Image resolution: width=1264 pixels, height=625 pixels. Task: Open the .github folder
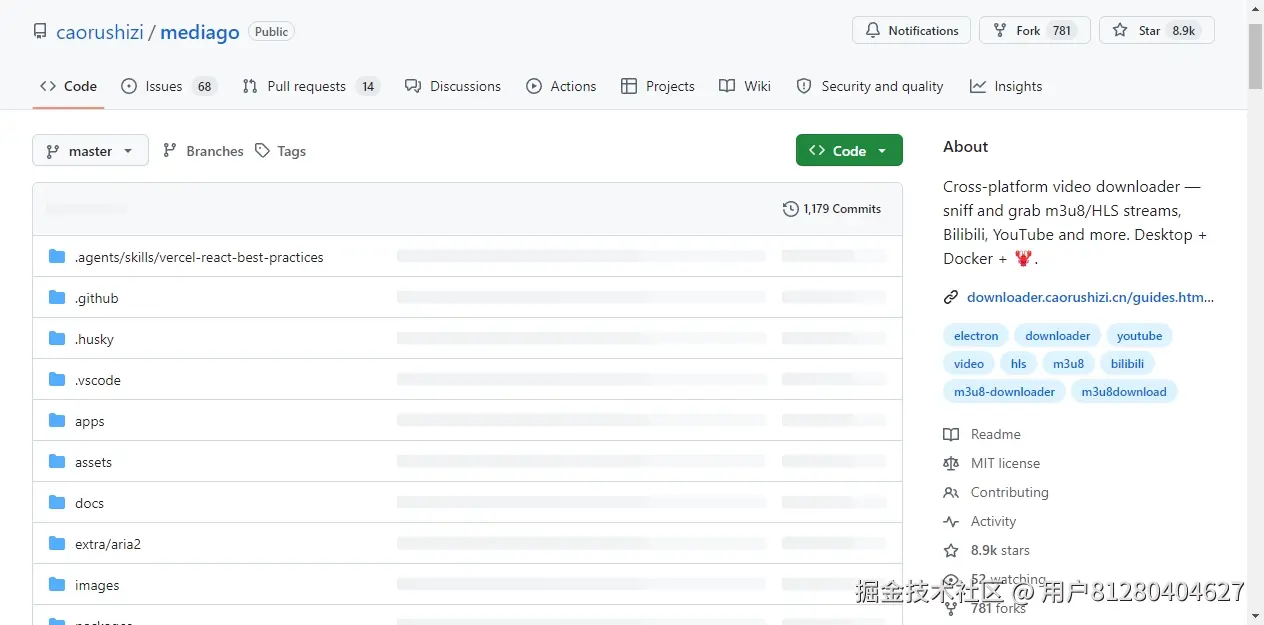click(96, 298)
